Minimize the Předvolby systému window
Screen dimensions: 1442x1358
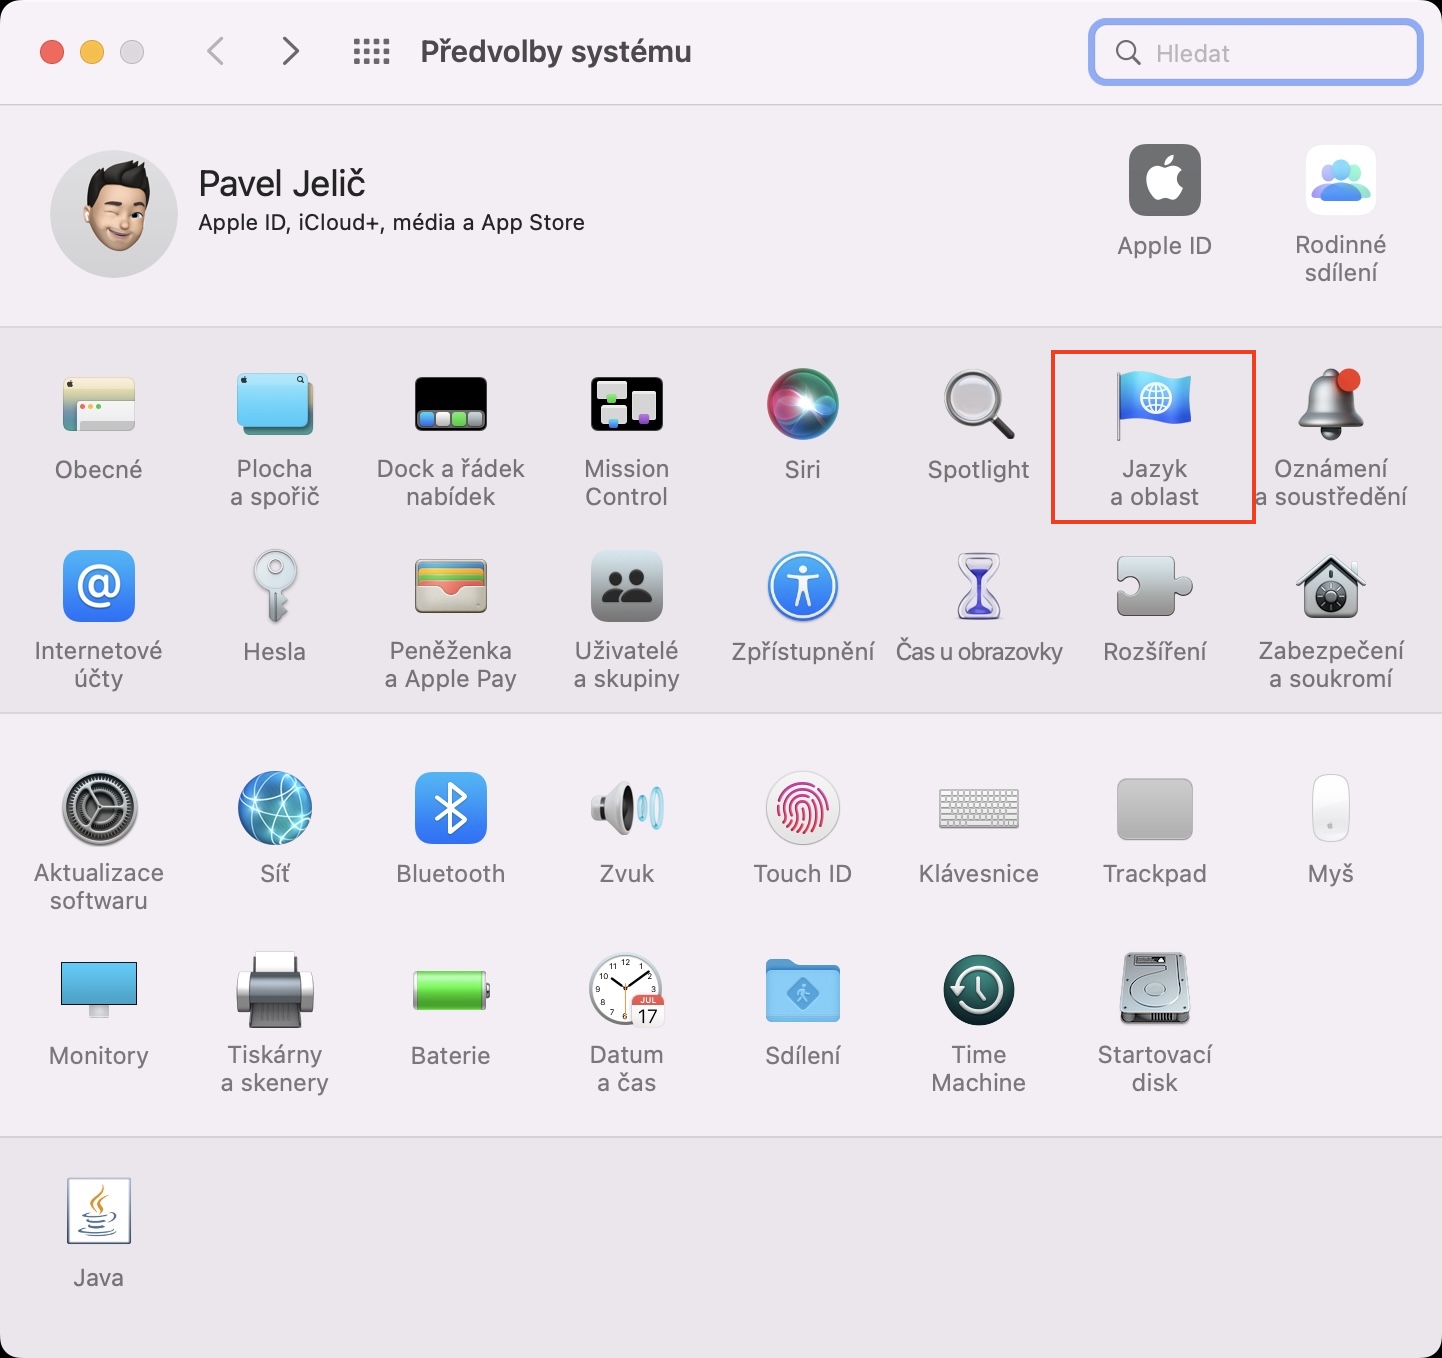92,52
